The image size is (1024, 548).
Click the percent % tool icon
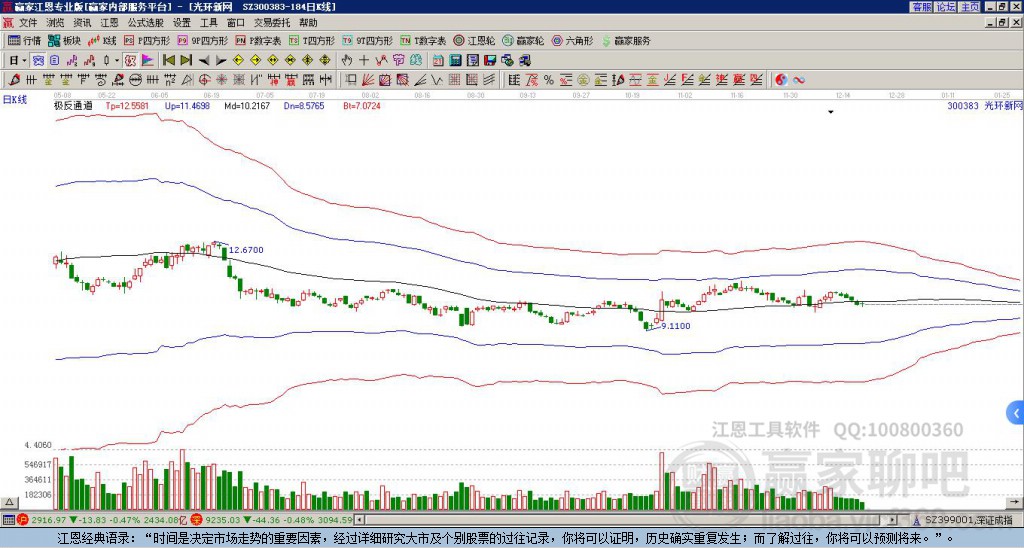click(549, 80)
